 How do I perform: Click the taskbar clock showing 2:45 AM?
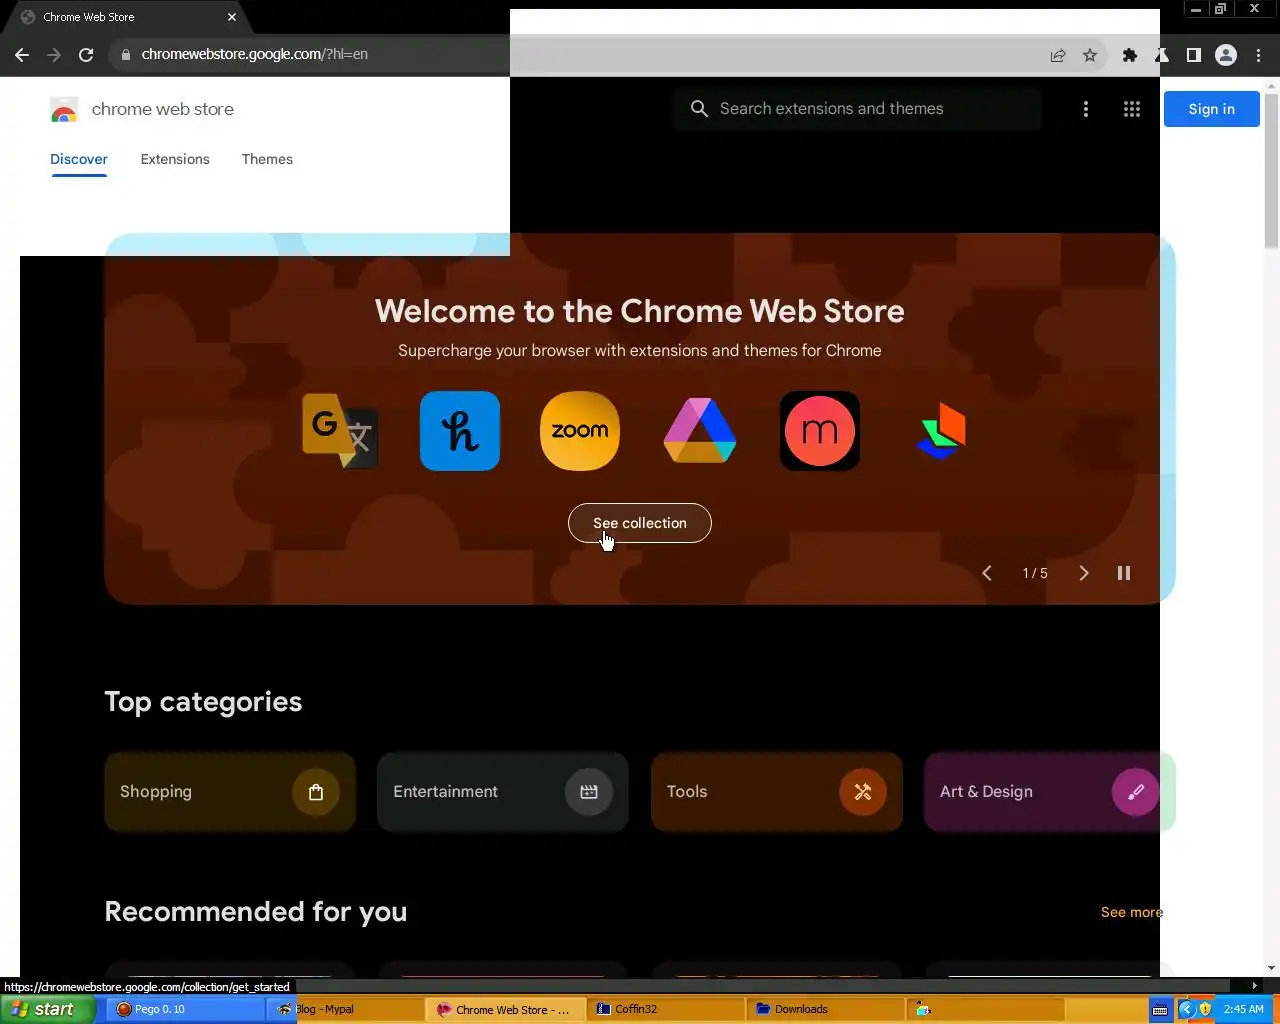pos(1243,1009)
